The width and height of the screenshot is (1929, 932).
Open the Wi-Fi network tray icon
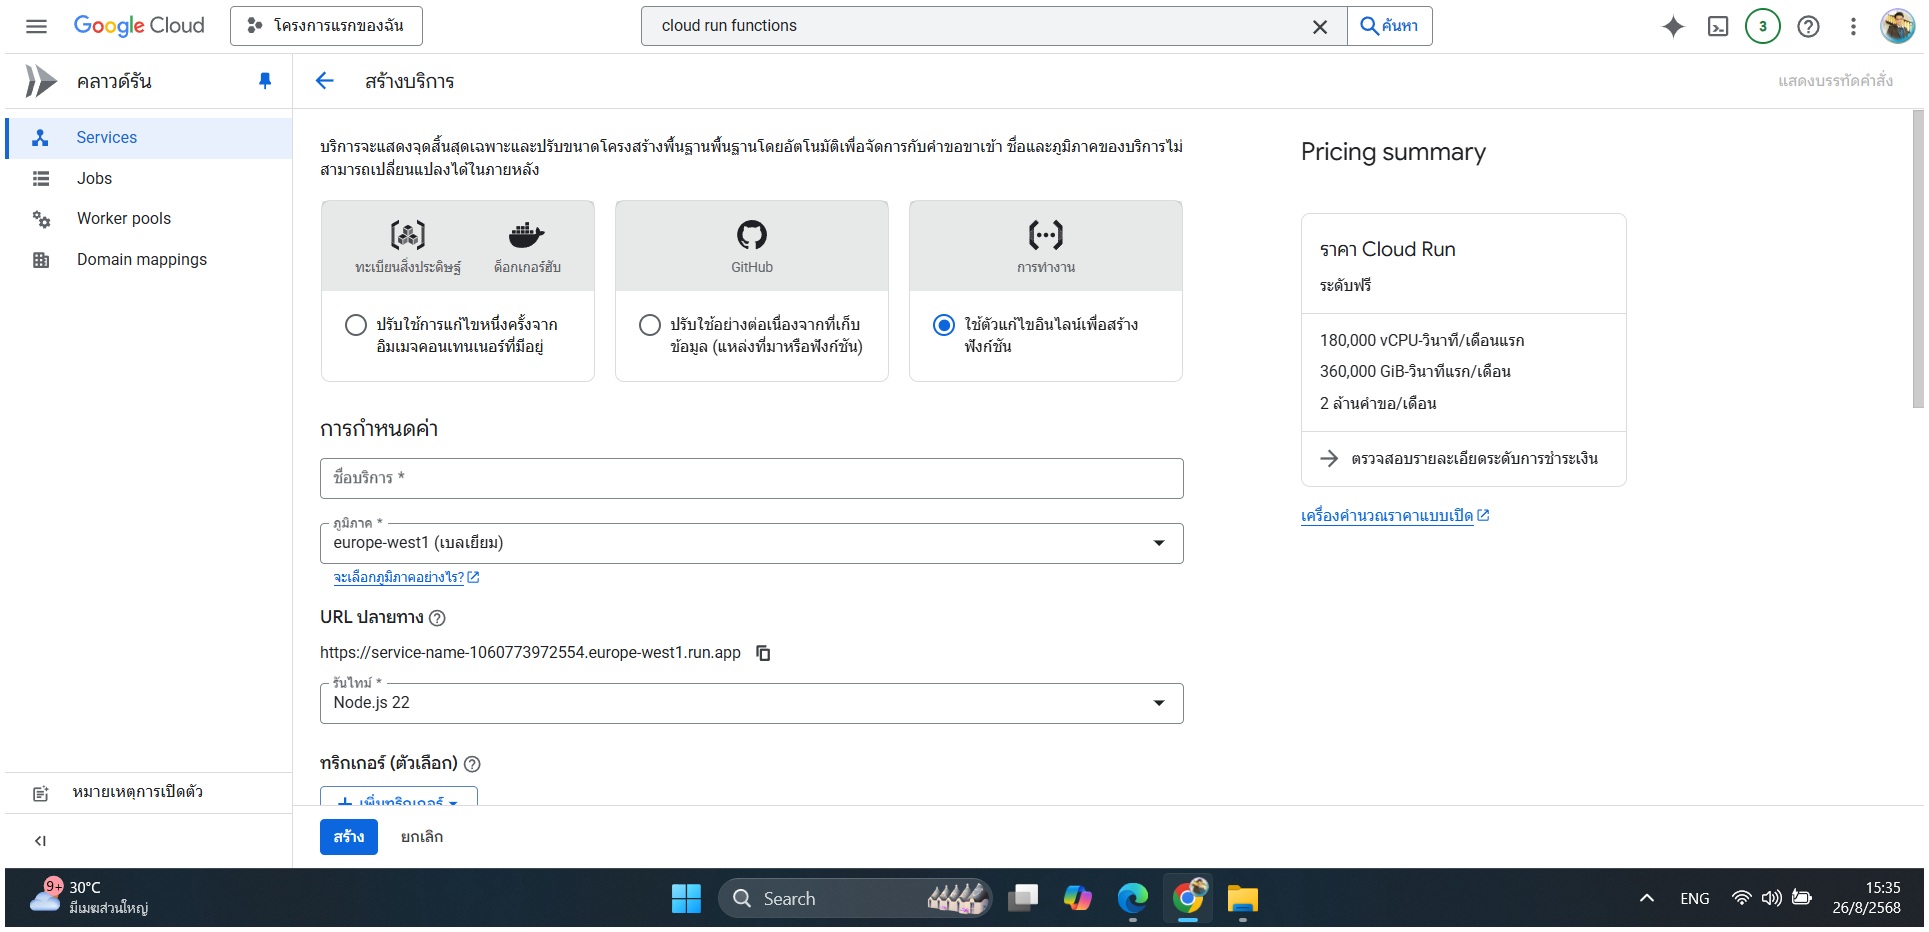point(1741,898)
